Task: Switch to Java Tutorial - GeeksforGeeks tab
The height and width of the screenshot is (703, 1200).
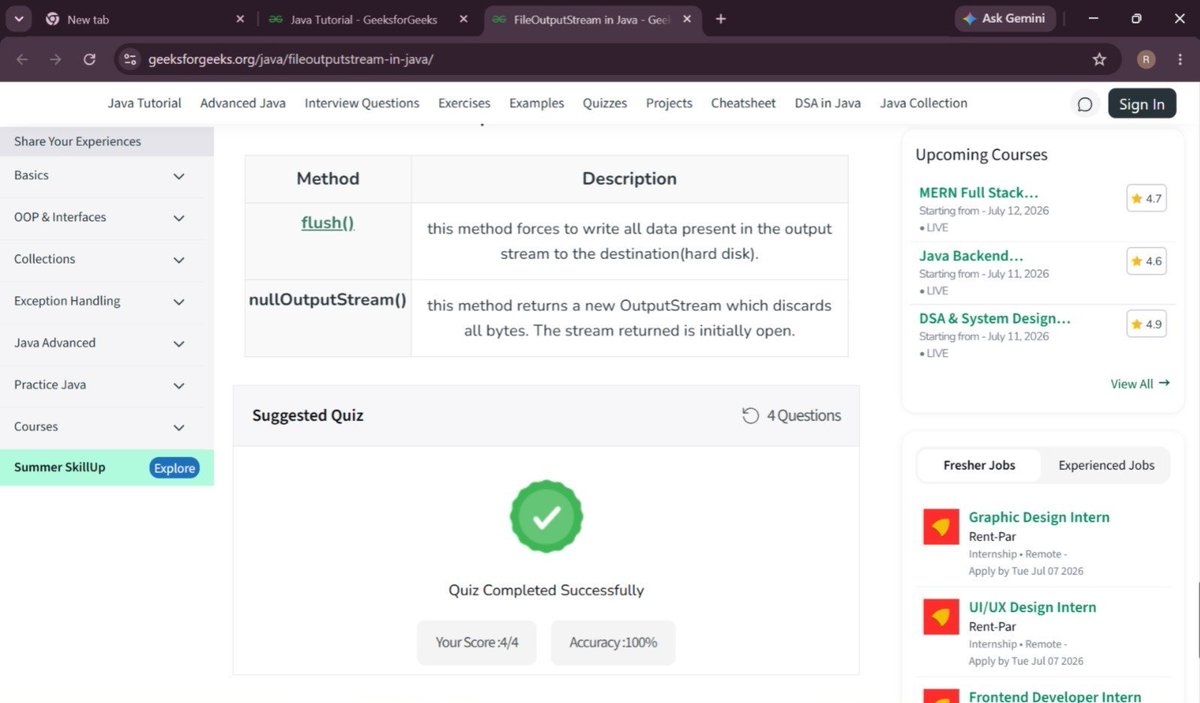Action: click(368, 19)
